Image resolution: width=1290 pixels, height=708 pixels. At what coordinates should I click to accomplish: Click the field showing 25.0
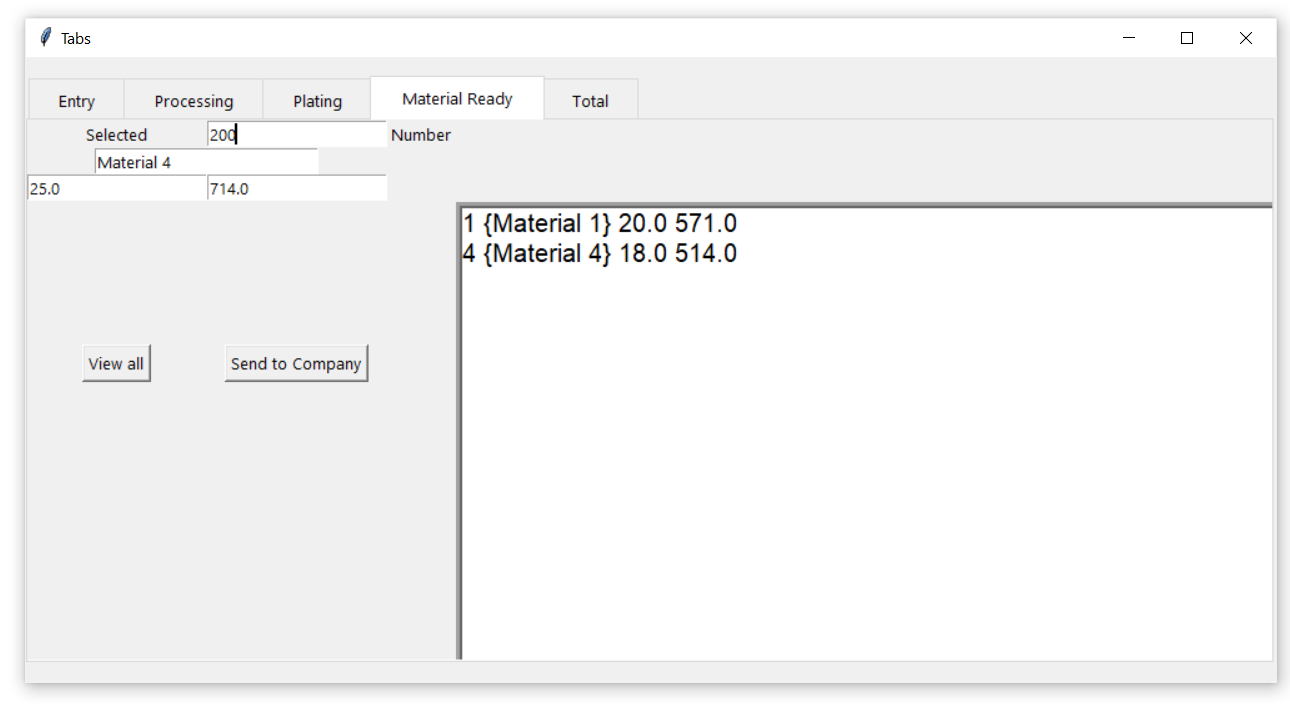pos(115,188)
